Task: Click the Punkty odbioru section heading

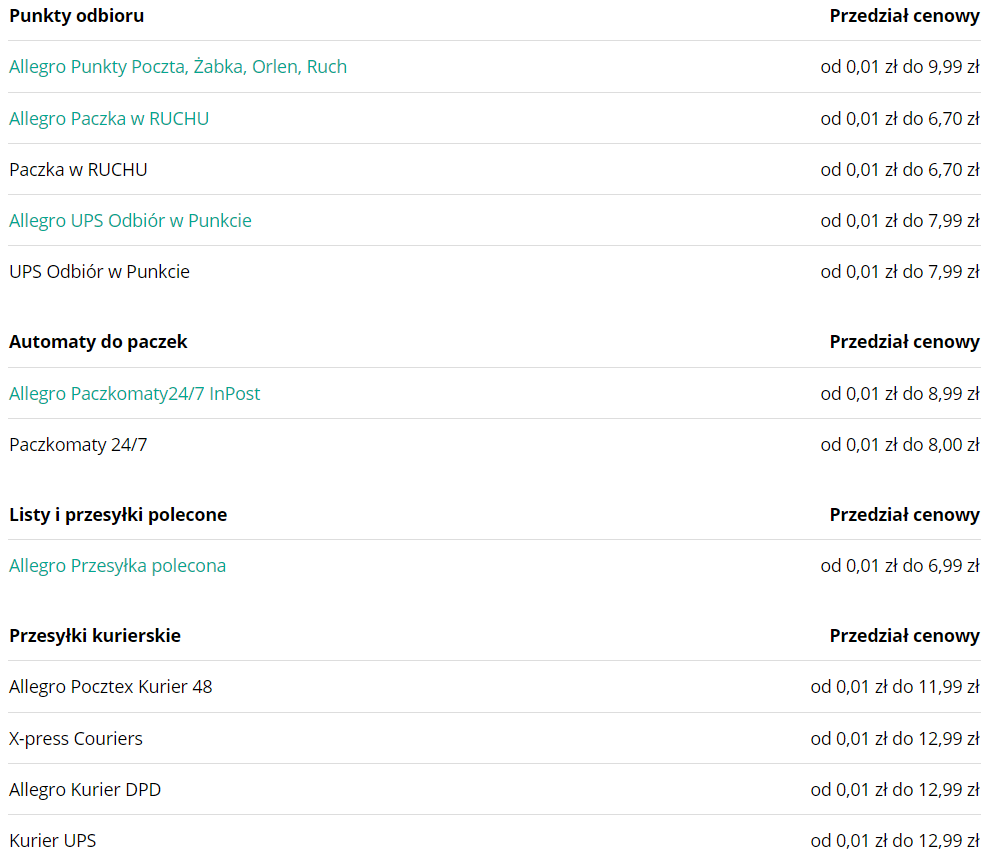Action: pyautogui.click(x=77, y=16)
